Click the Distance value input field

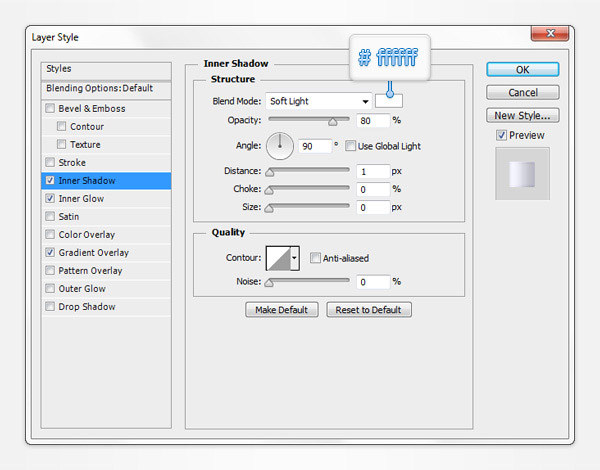click(373, 171)
